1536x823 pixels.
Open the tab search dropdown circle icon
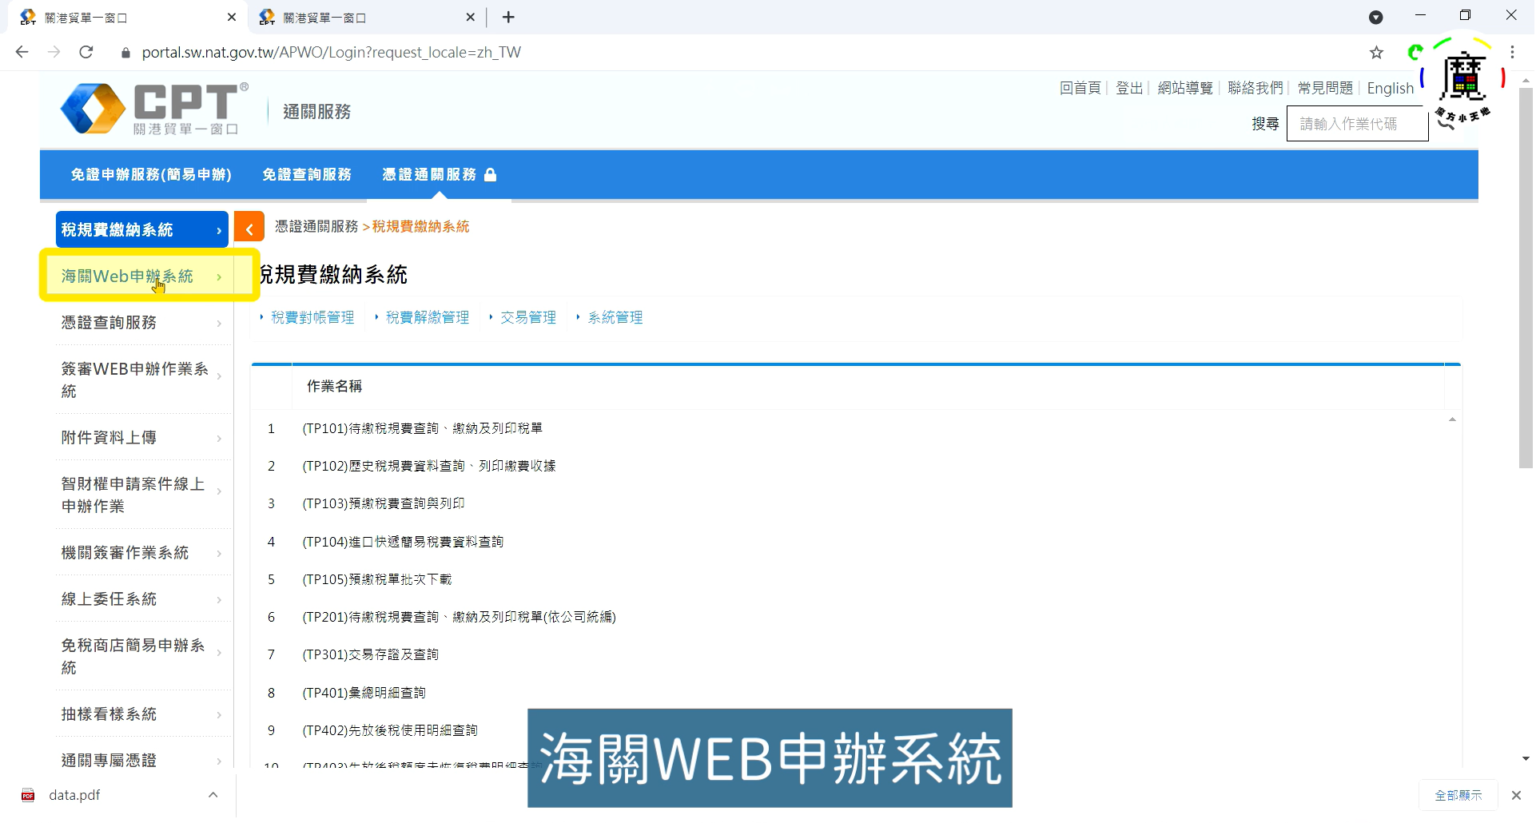(x=1376, y=17)
